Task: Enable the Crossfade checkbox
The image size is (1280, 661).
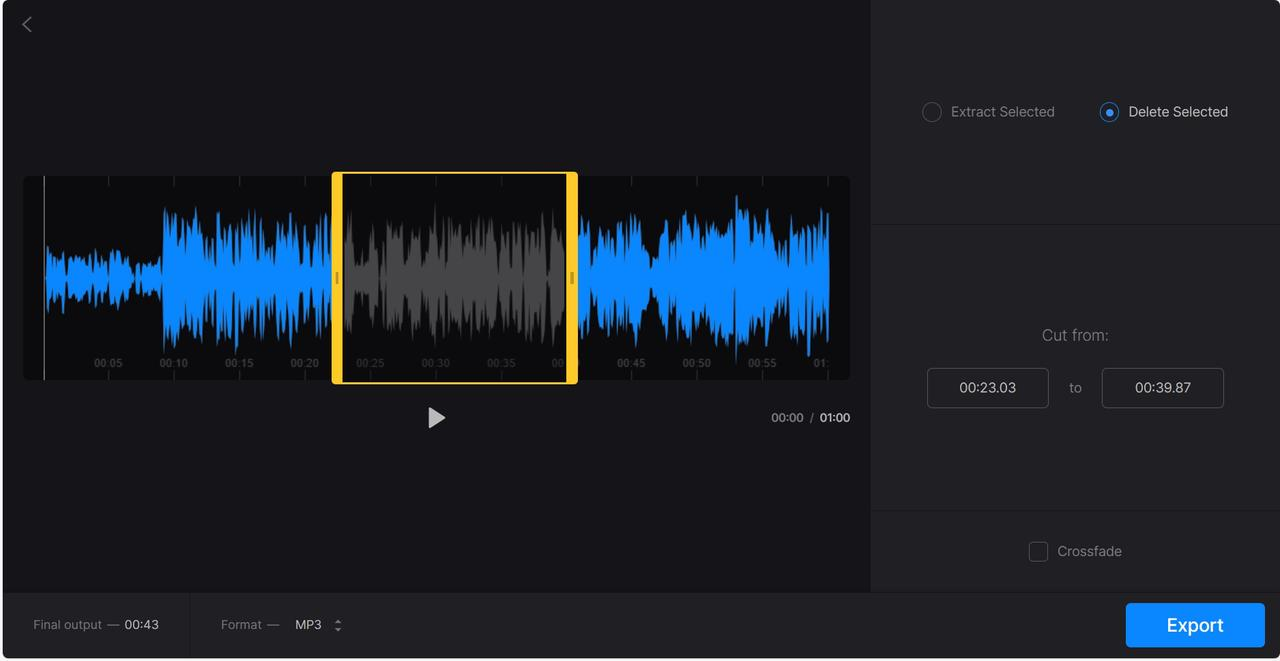Action: [x=1038, y=551]
